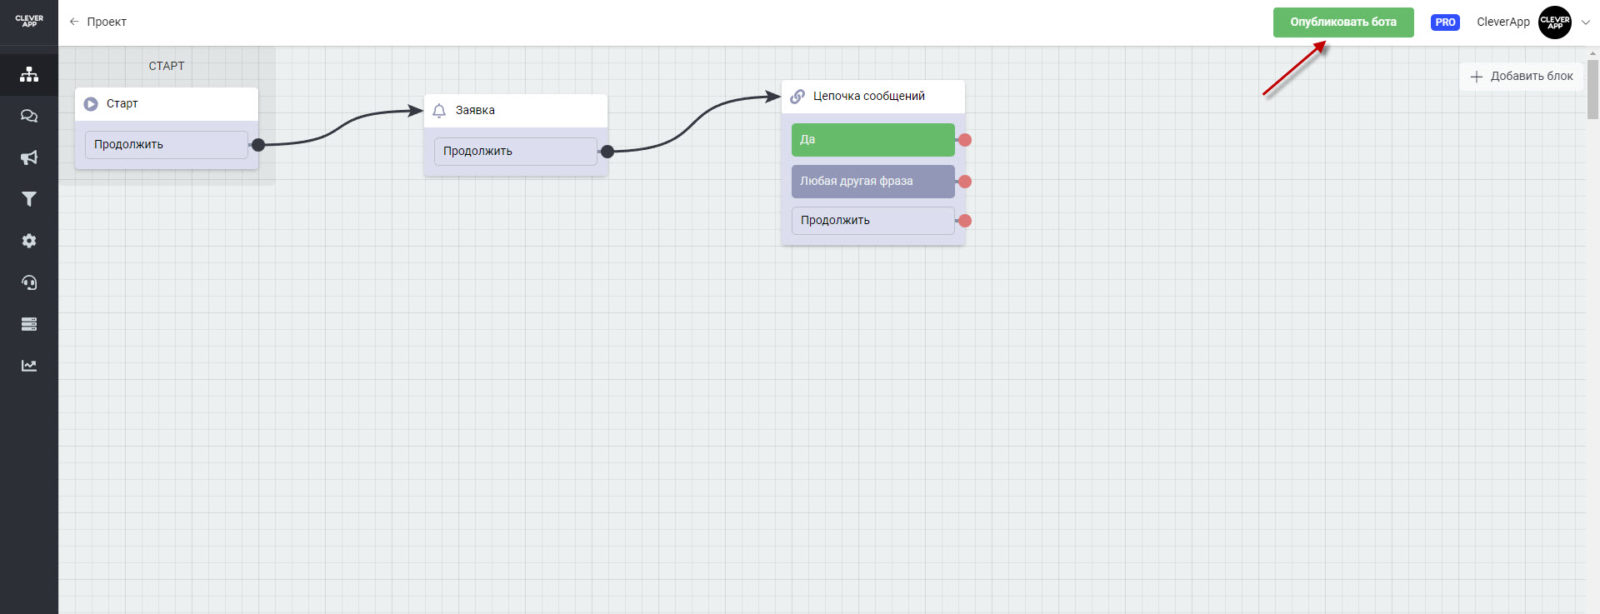Open the analytics chart icon in sidebar
The height and width of the screenshot is (614, 1600).
pyautogui.click(x=29, y=366)
